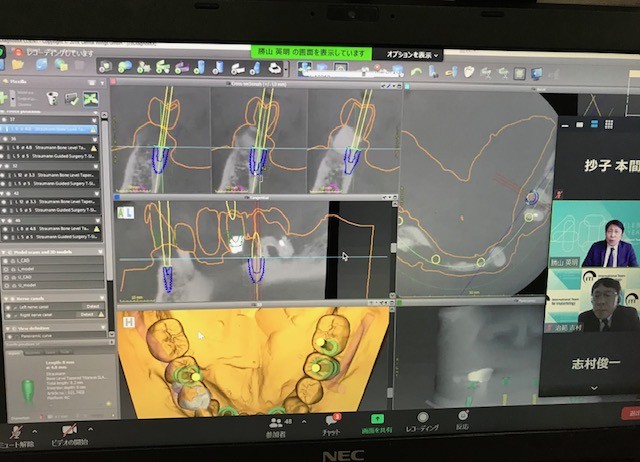Click the green plus add implant icon

(3, 98)
